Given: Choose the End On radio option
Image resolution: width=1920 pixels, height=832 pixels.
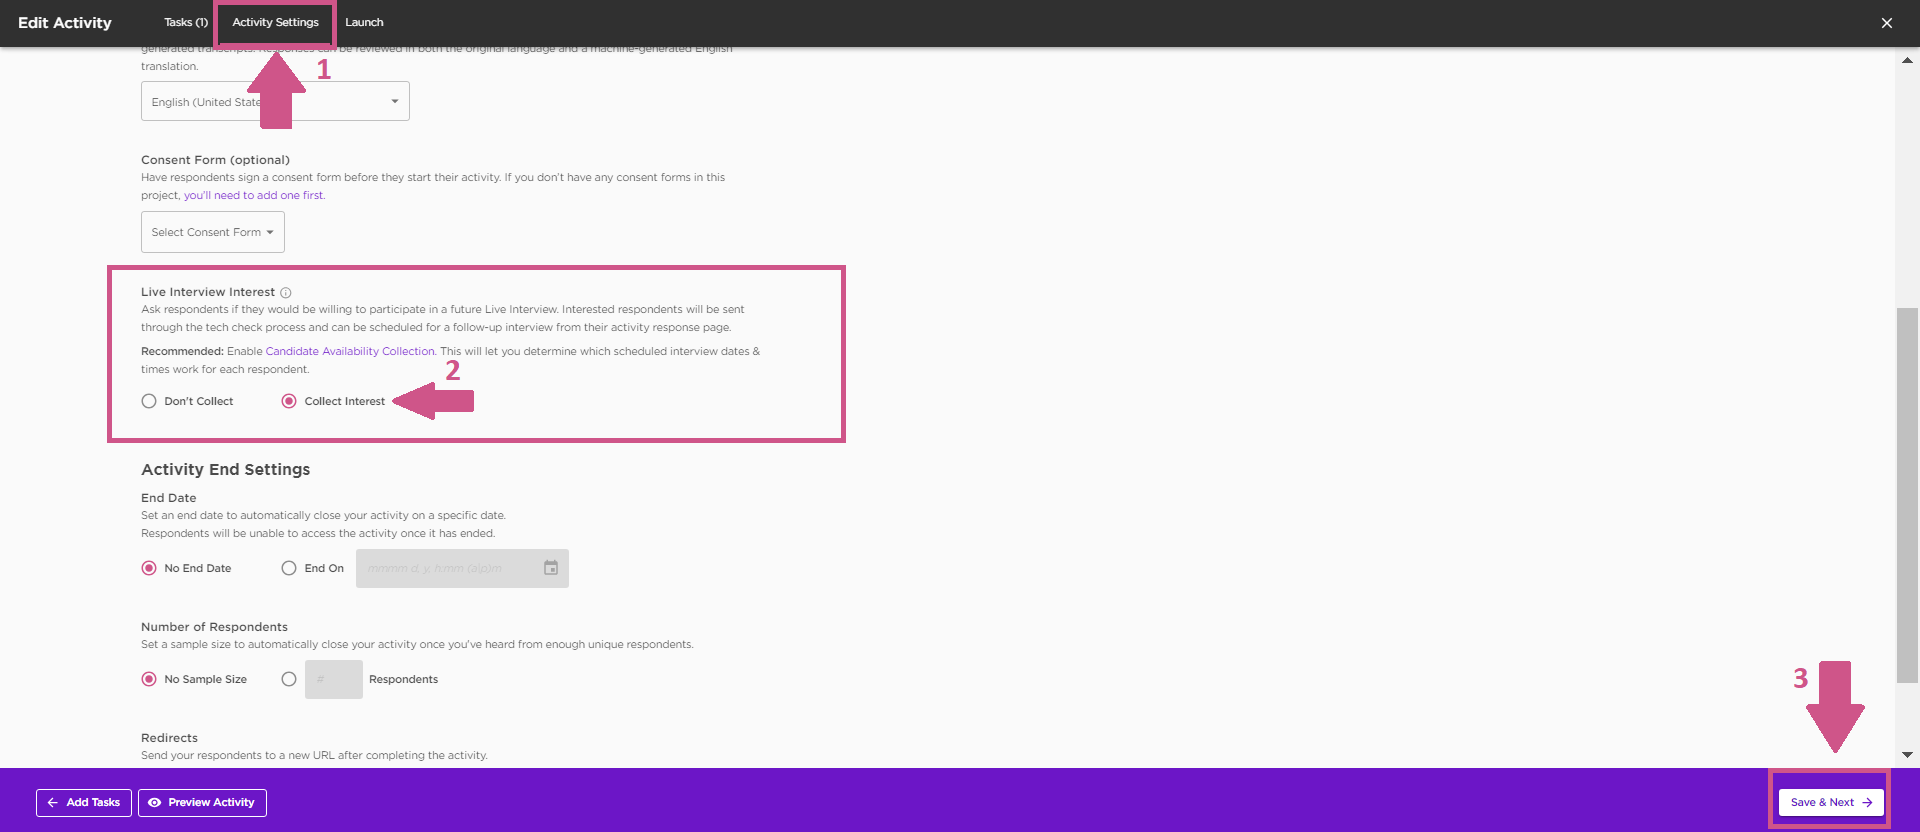Looking at the screenshot, I should 289,568.
